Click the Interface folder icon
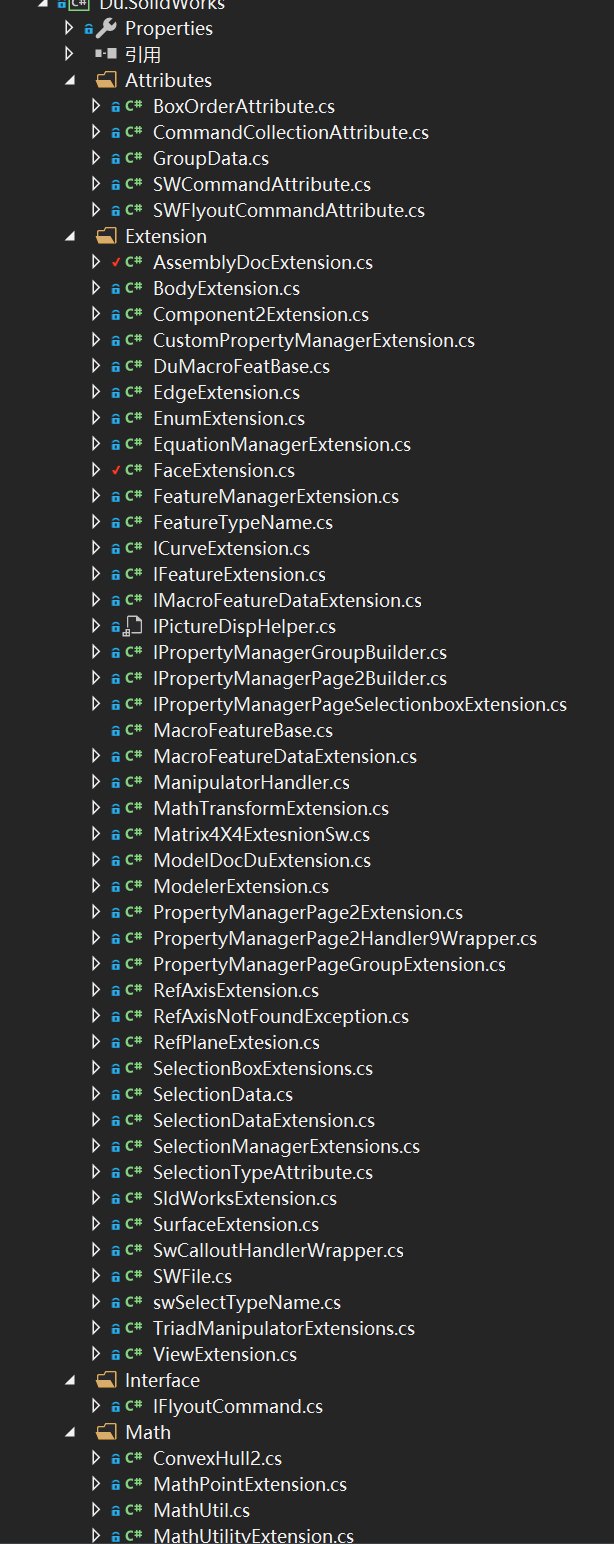 coord(106,1380)
